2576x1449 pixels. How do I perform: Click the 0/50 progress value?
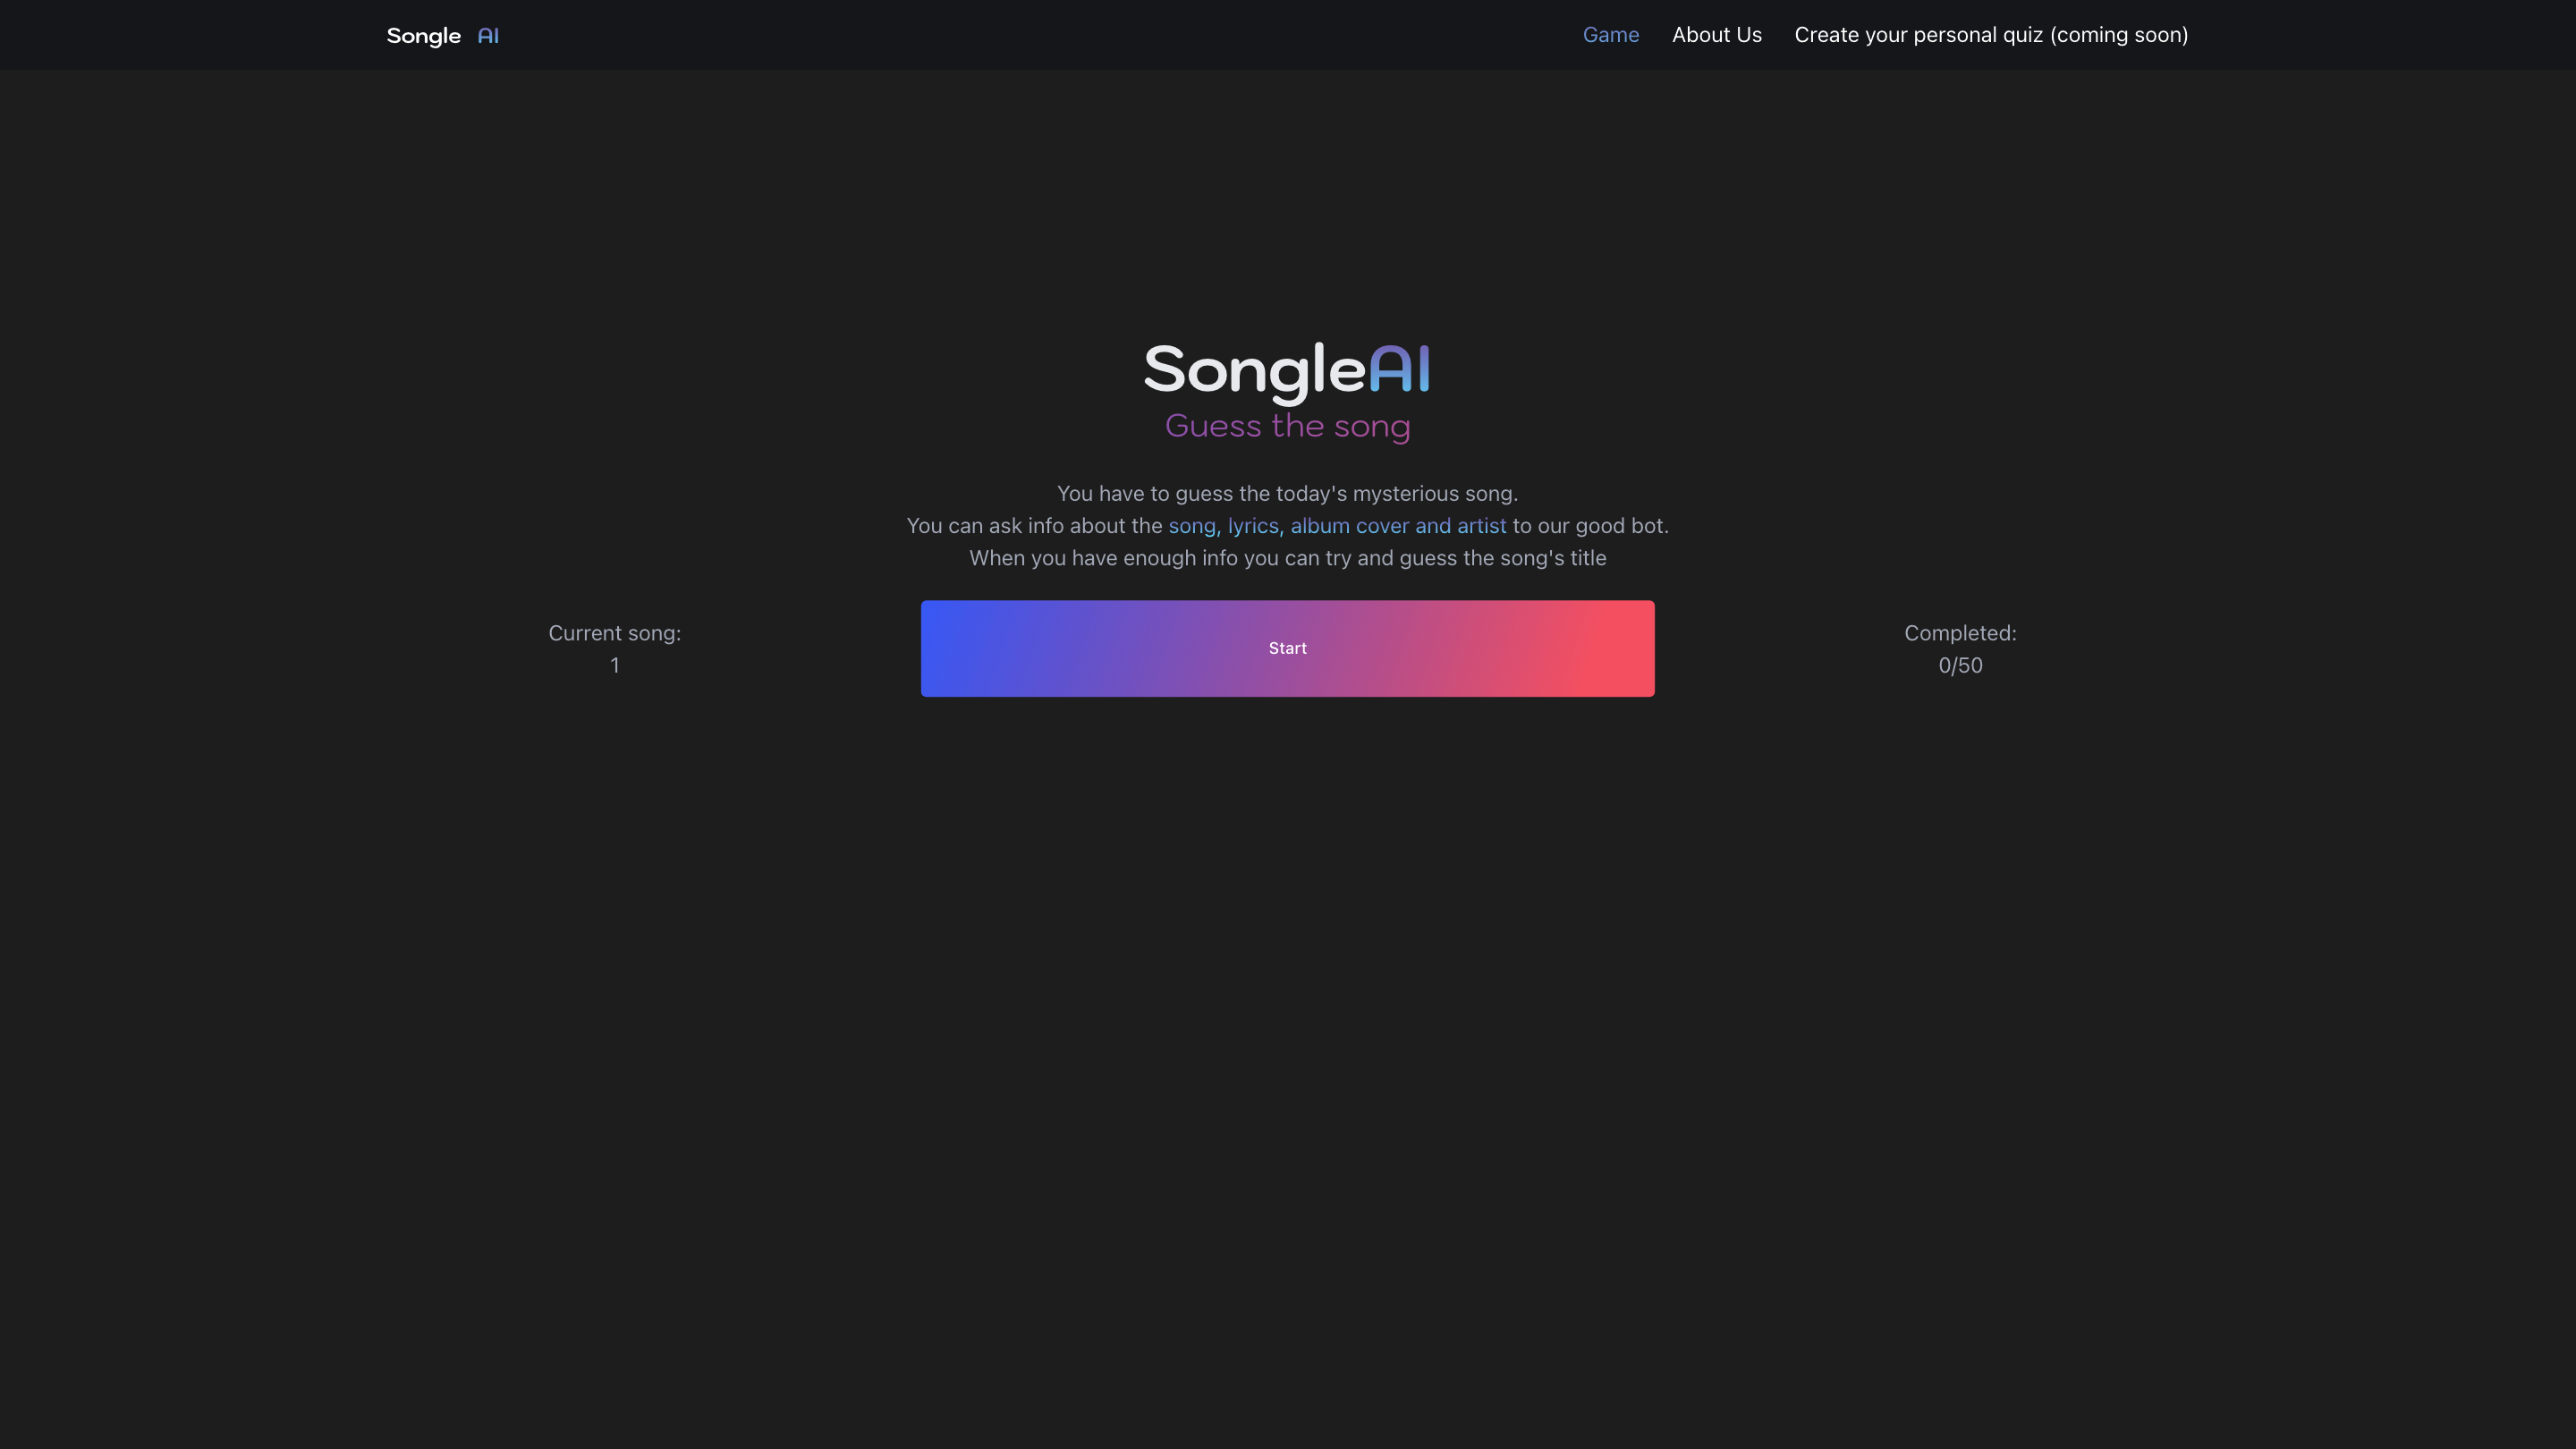1959,665
